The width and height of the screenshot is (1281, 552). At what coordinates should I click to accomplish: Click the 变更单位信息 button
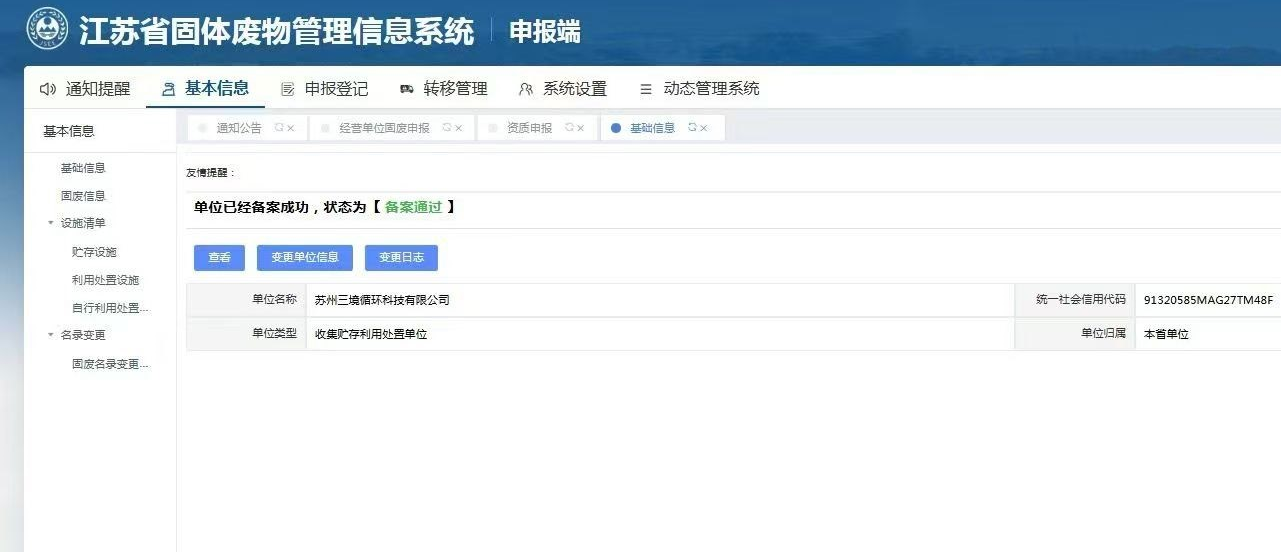click(305, 258)
